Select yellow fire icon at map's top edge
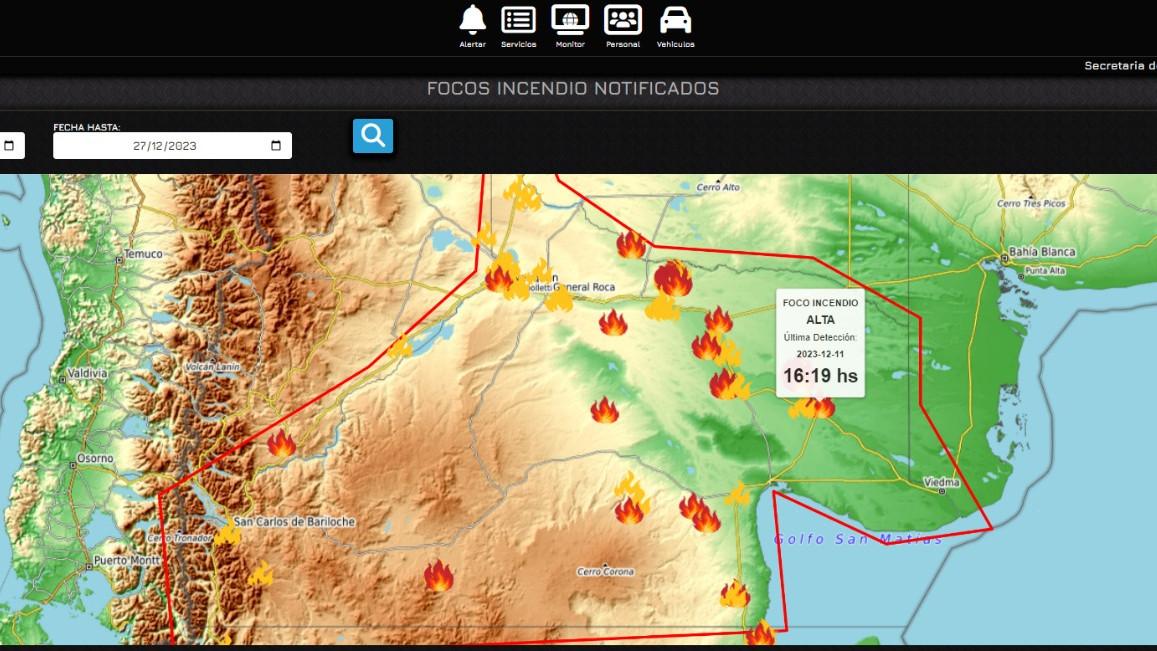1157x651 pixels. pyautogui.click(x=522, y=194)
